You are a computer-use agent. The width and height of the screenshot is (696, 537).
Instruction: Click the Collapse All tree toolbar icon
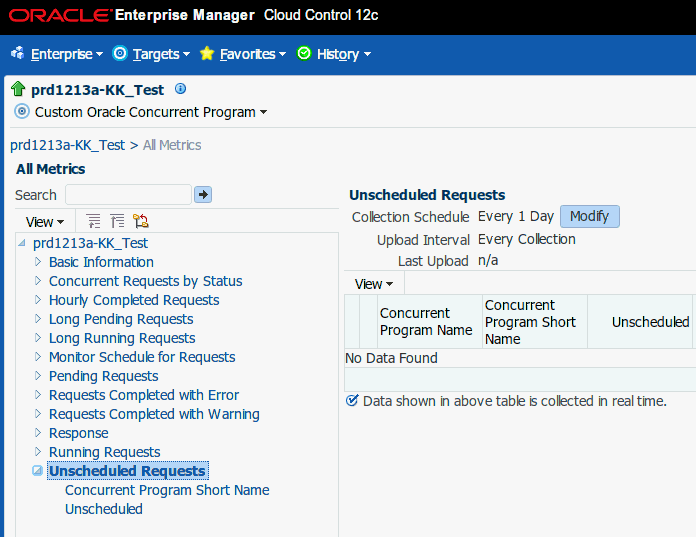click(117, 221)
